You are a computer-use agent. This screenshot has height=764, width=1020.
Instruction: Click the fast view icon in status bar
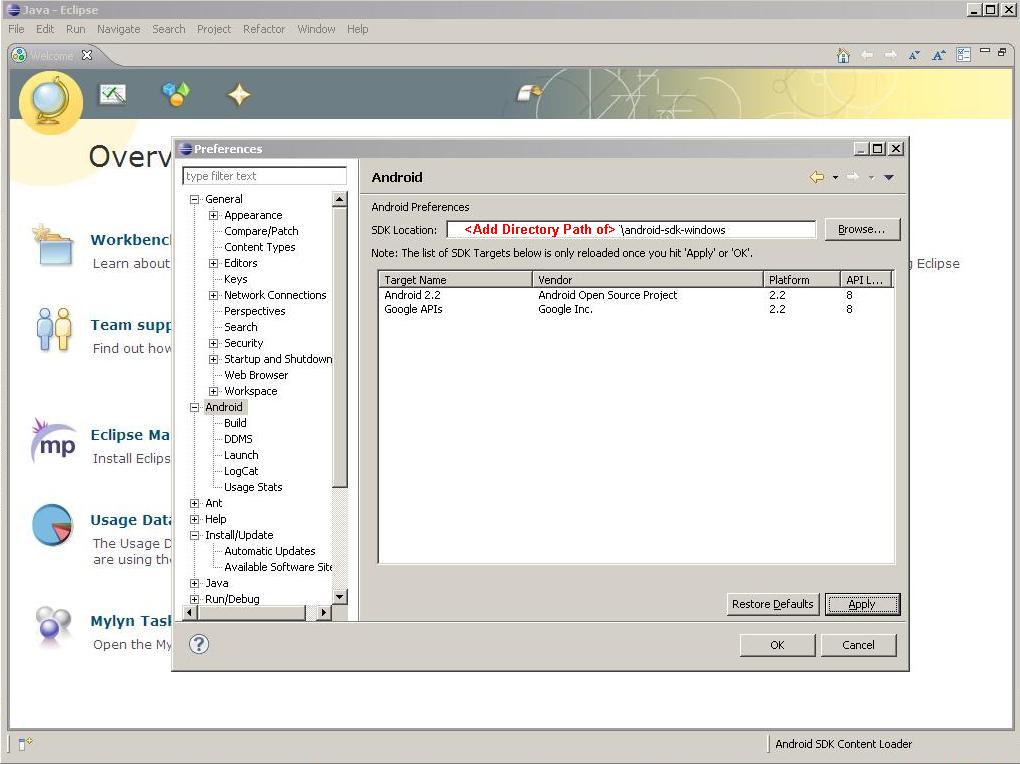(x=25, y=743)
